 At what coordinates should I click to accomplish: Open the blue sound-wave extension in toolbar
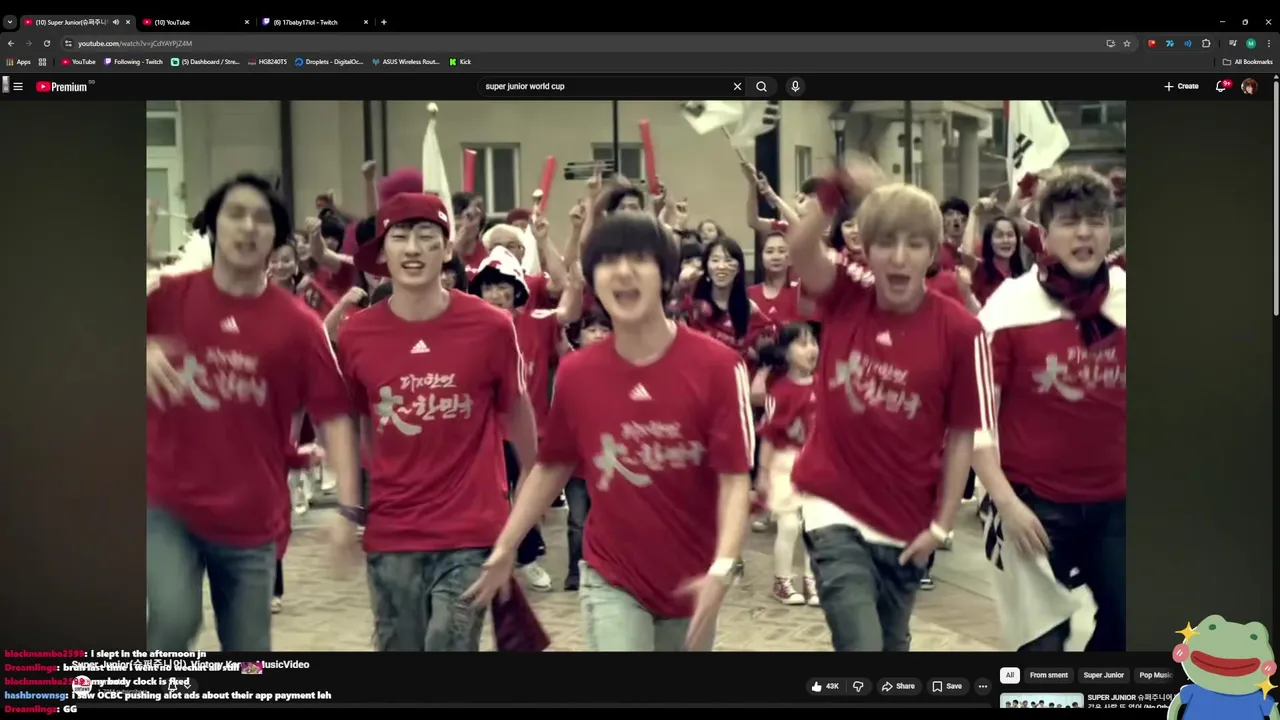tap(1188, 43)
